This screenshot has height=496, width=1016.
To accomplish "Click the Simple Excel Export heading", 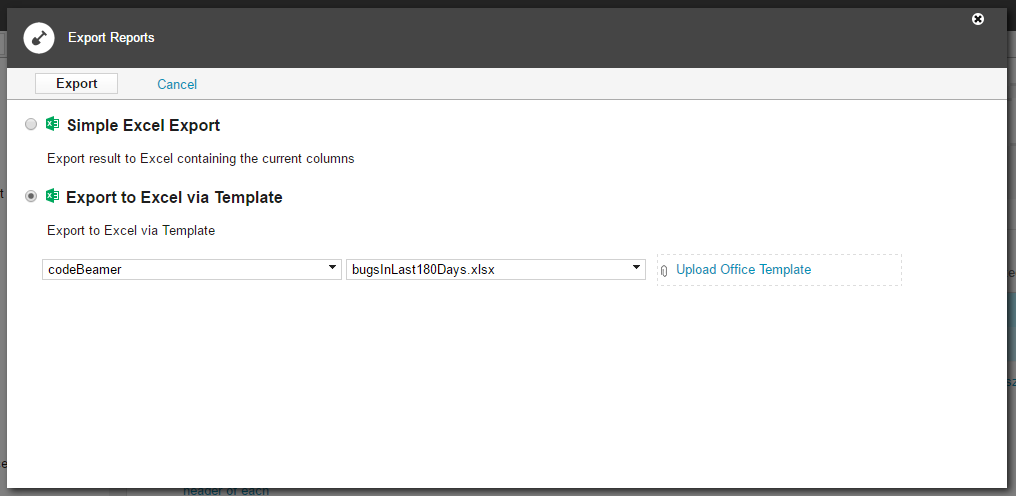I will pyautogui.click(x=144, y=125).
